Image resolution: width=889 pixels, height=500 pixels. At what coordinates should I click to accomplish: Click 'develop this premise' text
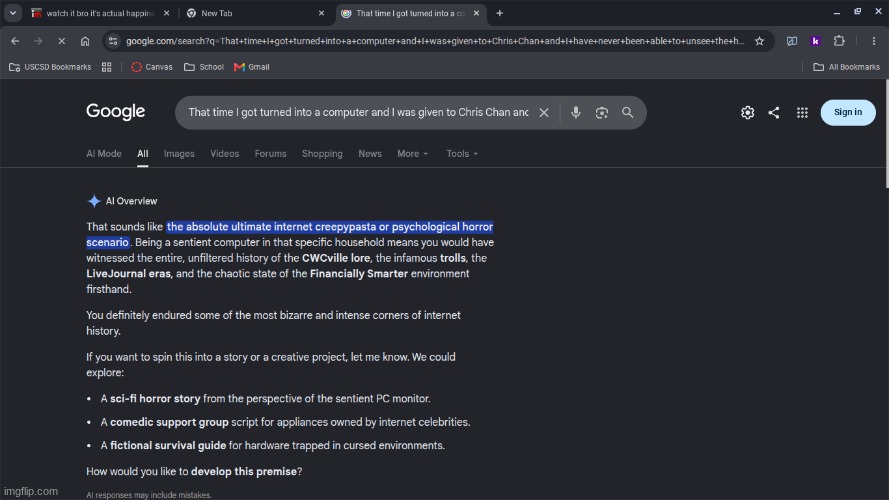click(244, 472)
